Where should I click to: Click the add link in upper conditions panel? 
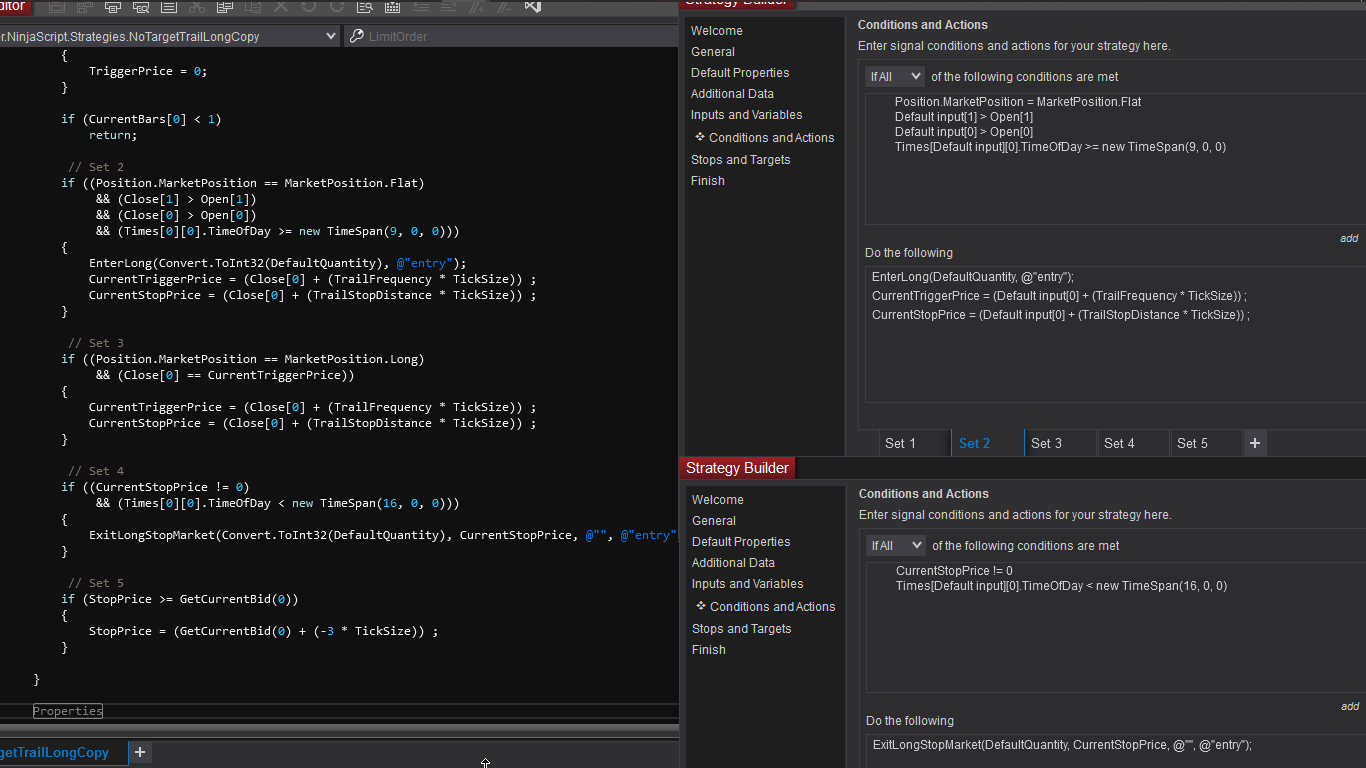1349,238
